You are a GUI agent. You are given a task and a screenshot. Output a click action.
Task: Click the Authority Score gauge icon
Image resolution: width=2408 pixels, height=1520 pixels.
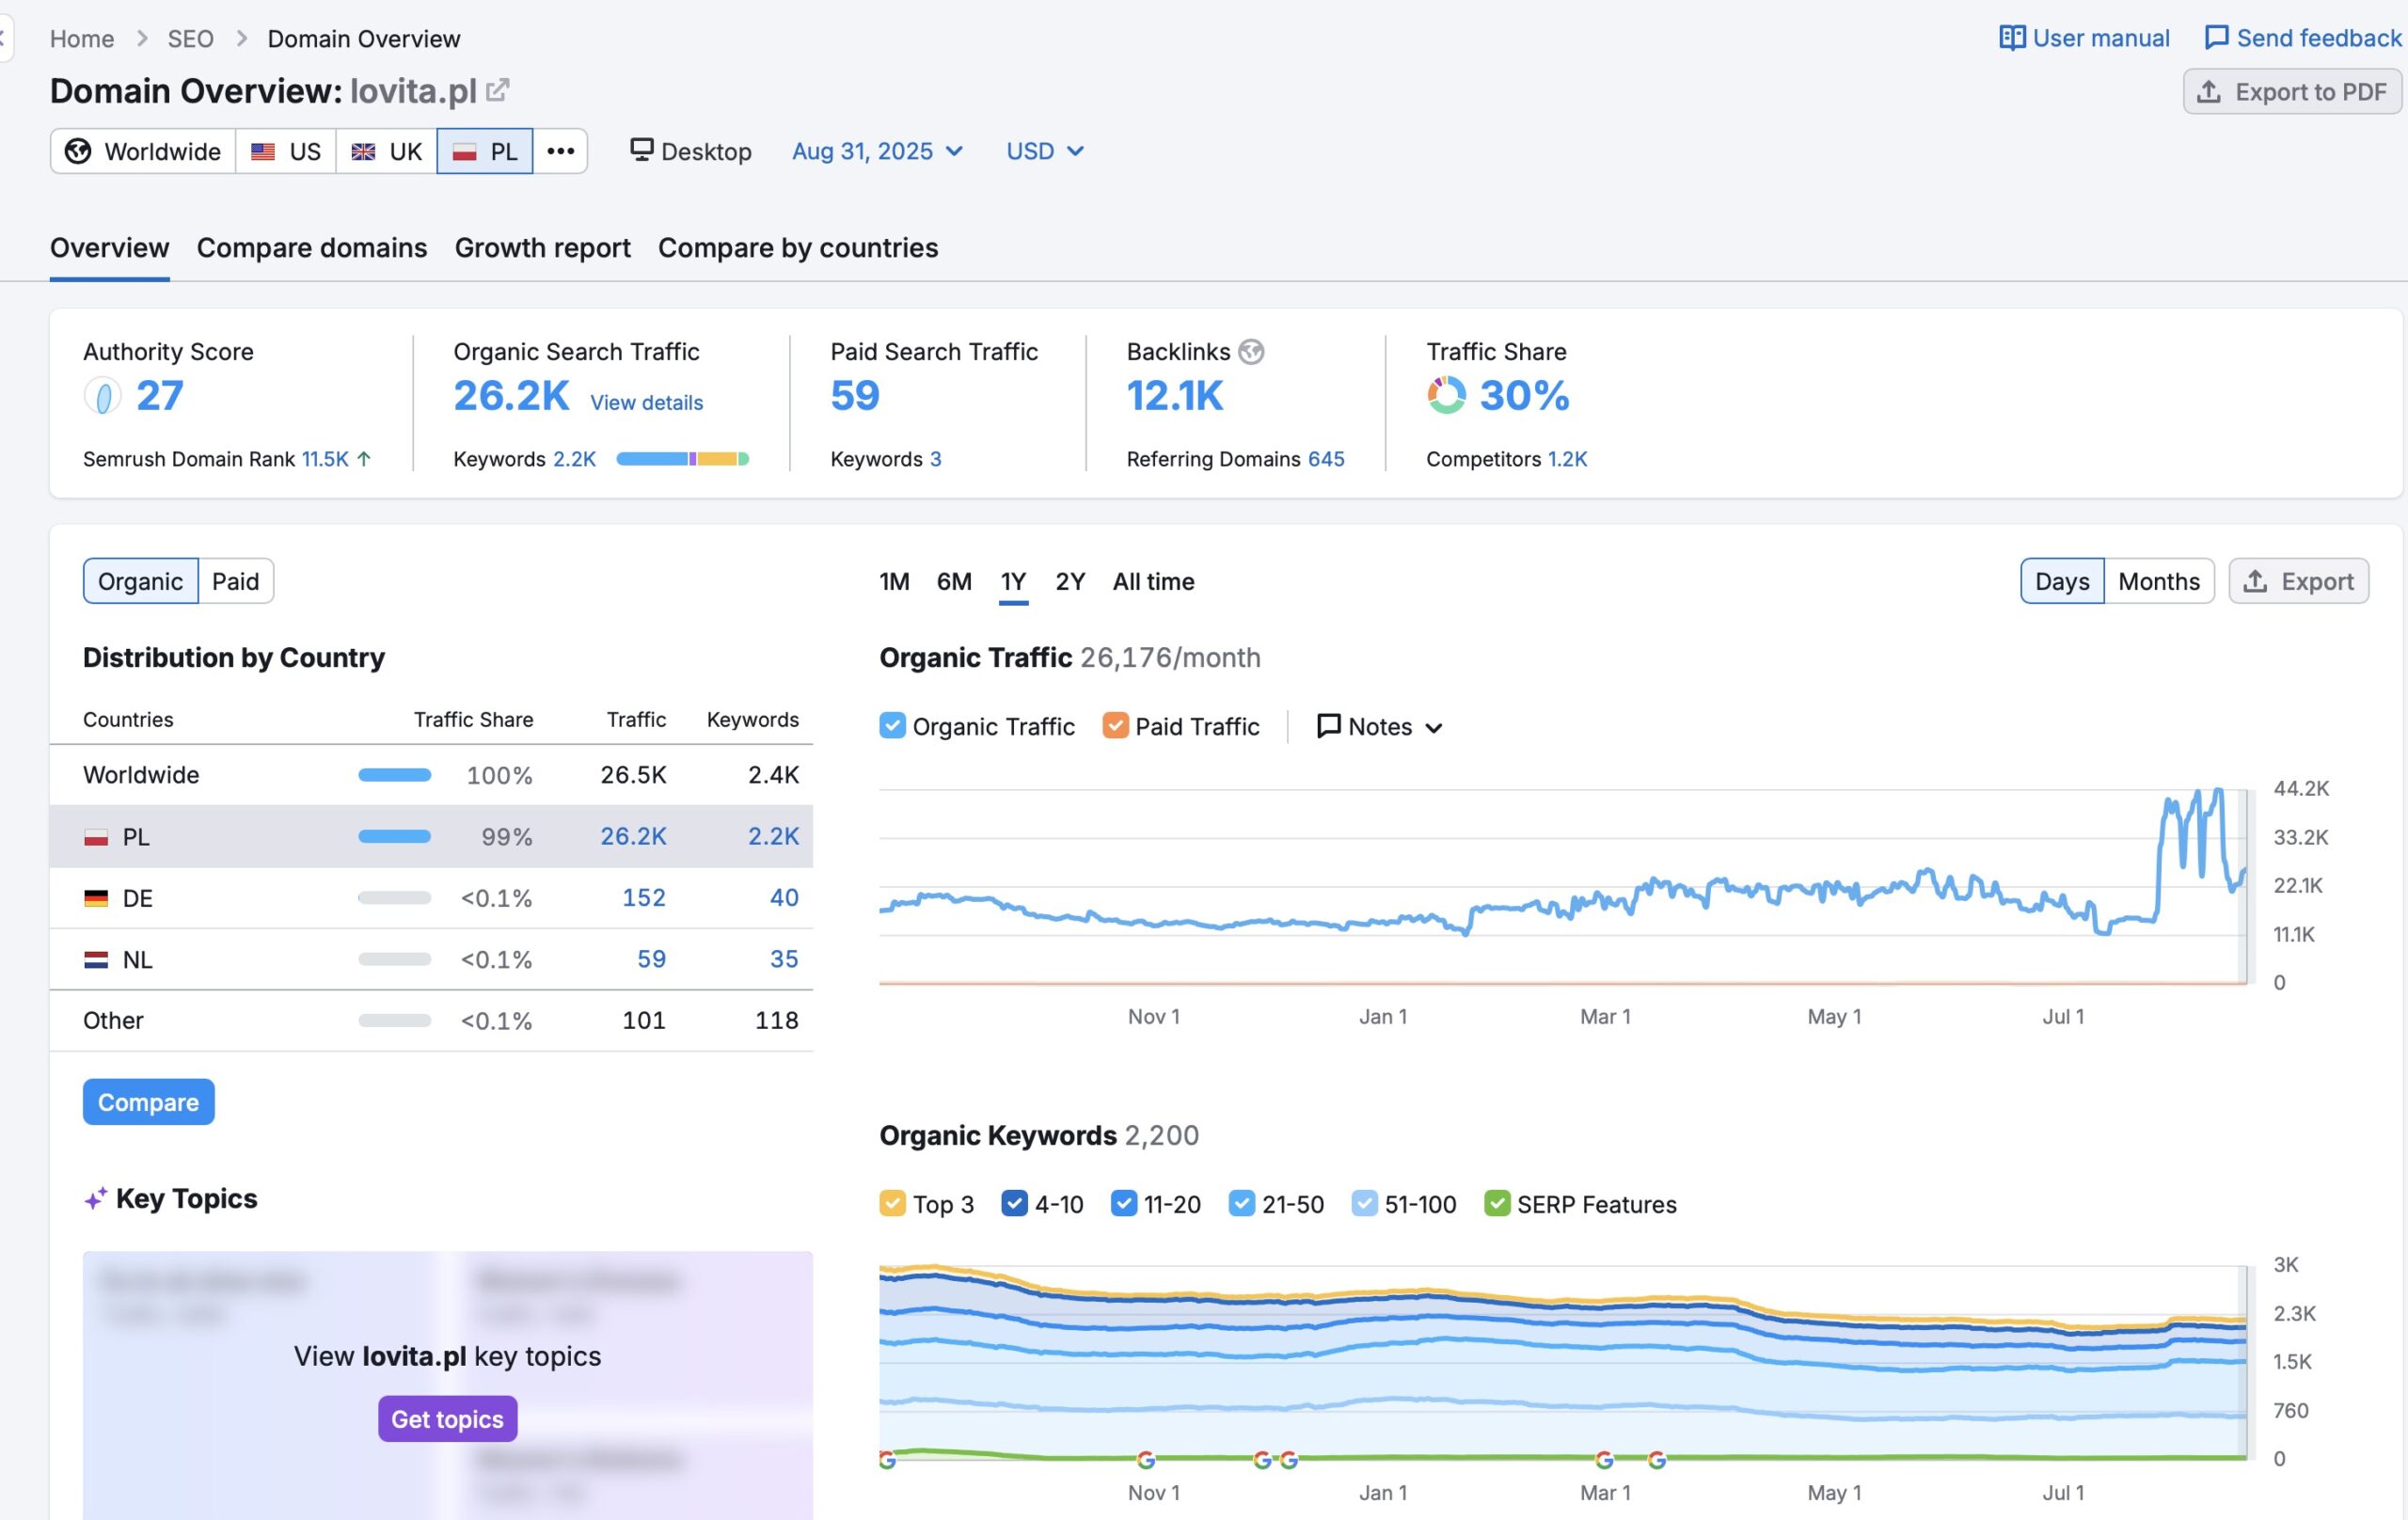click(102, 396)
